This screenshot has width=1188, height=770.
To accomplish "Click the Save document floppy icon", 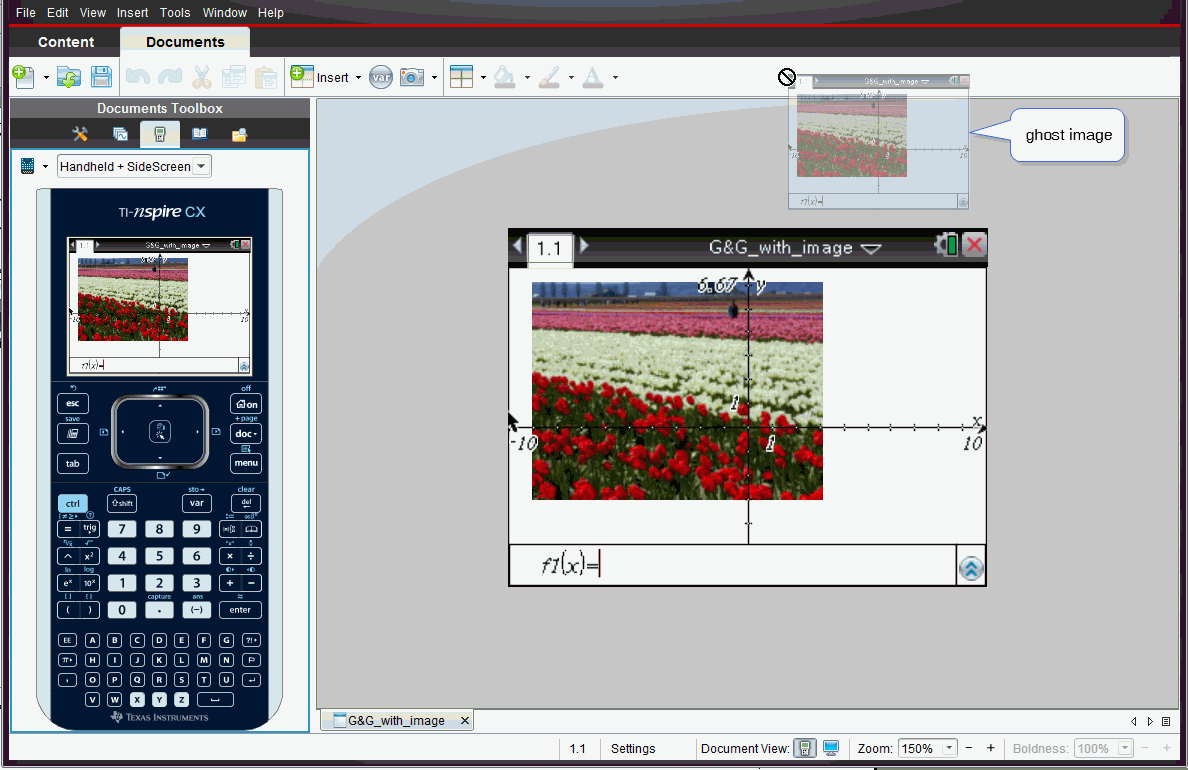I will tap(101, 77).
